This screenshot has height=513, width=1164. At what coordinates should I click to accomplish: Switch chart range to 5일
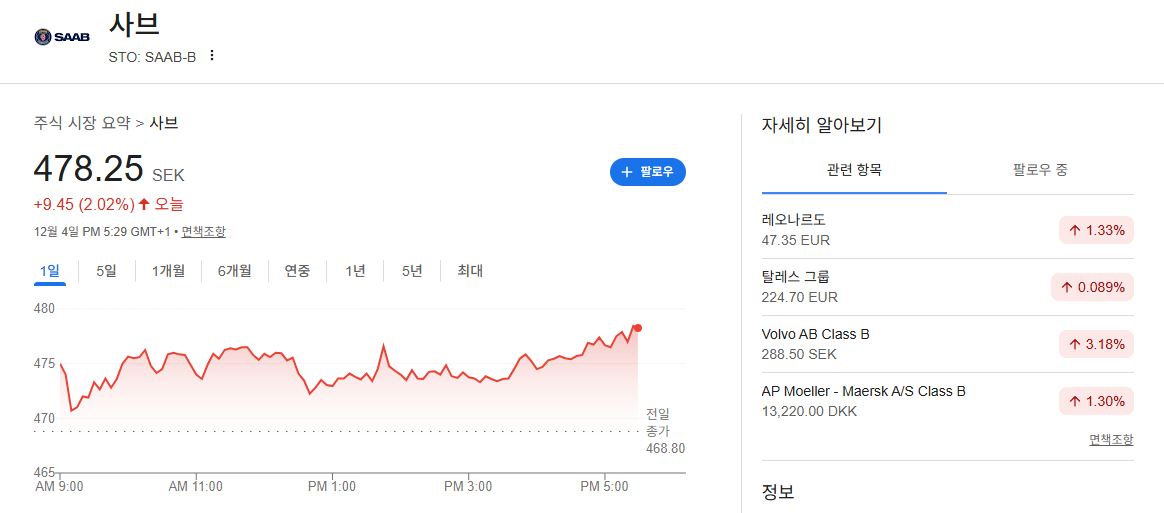point(106,271)
